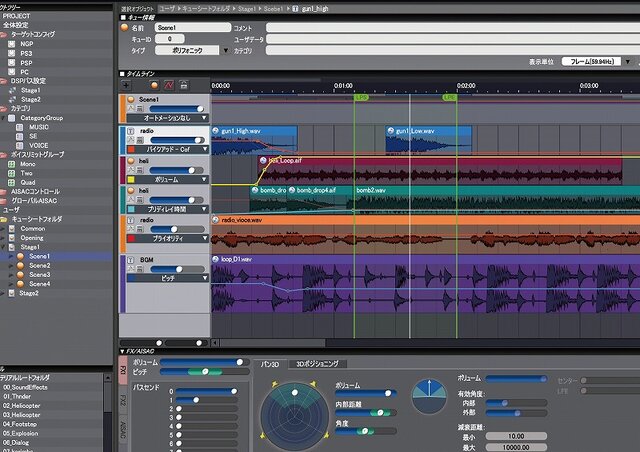Click the add track plus icon
The height and width of the screenshot is (452, 640).
126,85
